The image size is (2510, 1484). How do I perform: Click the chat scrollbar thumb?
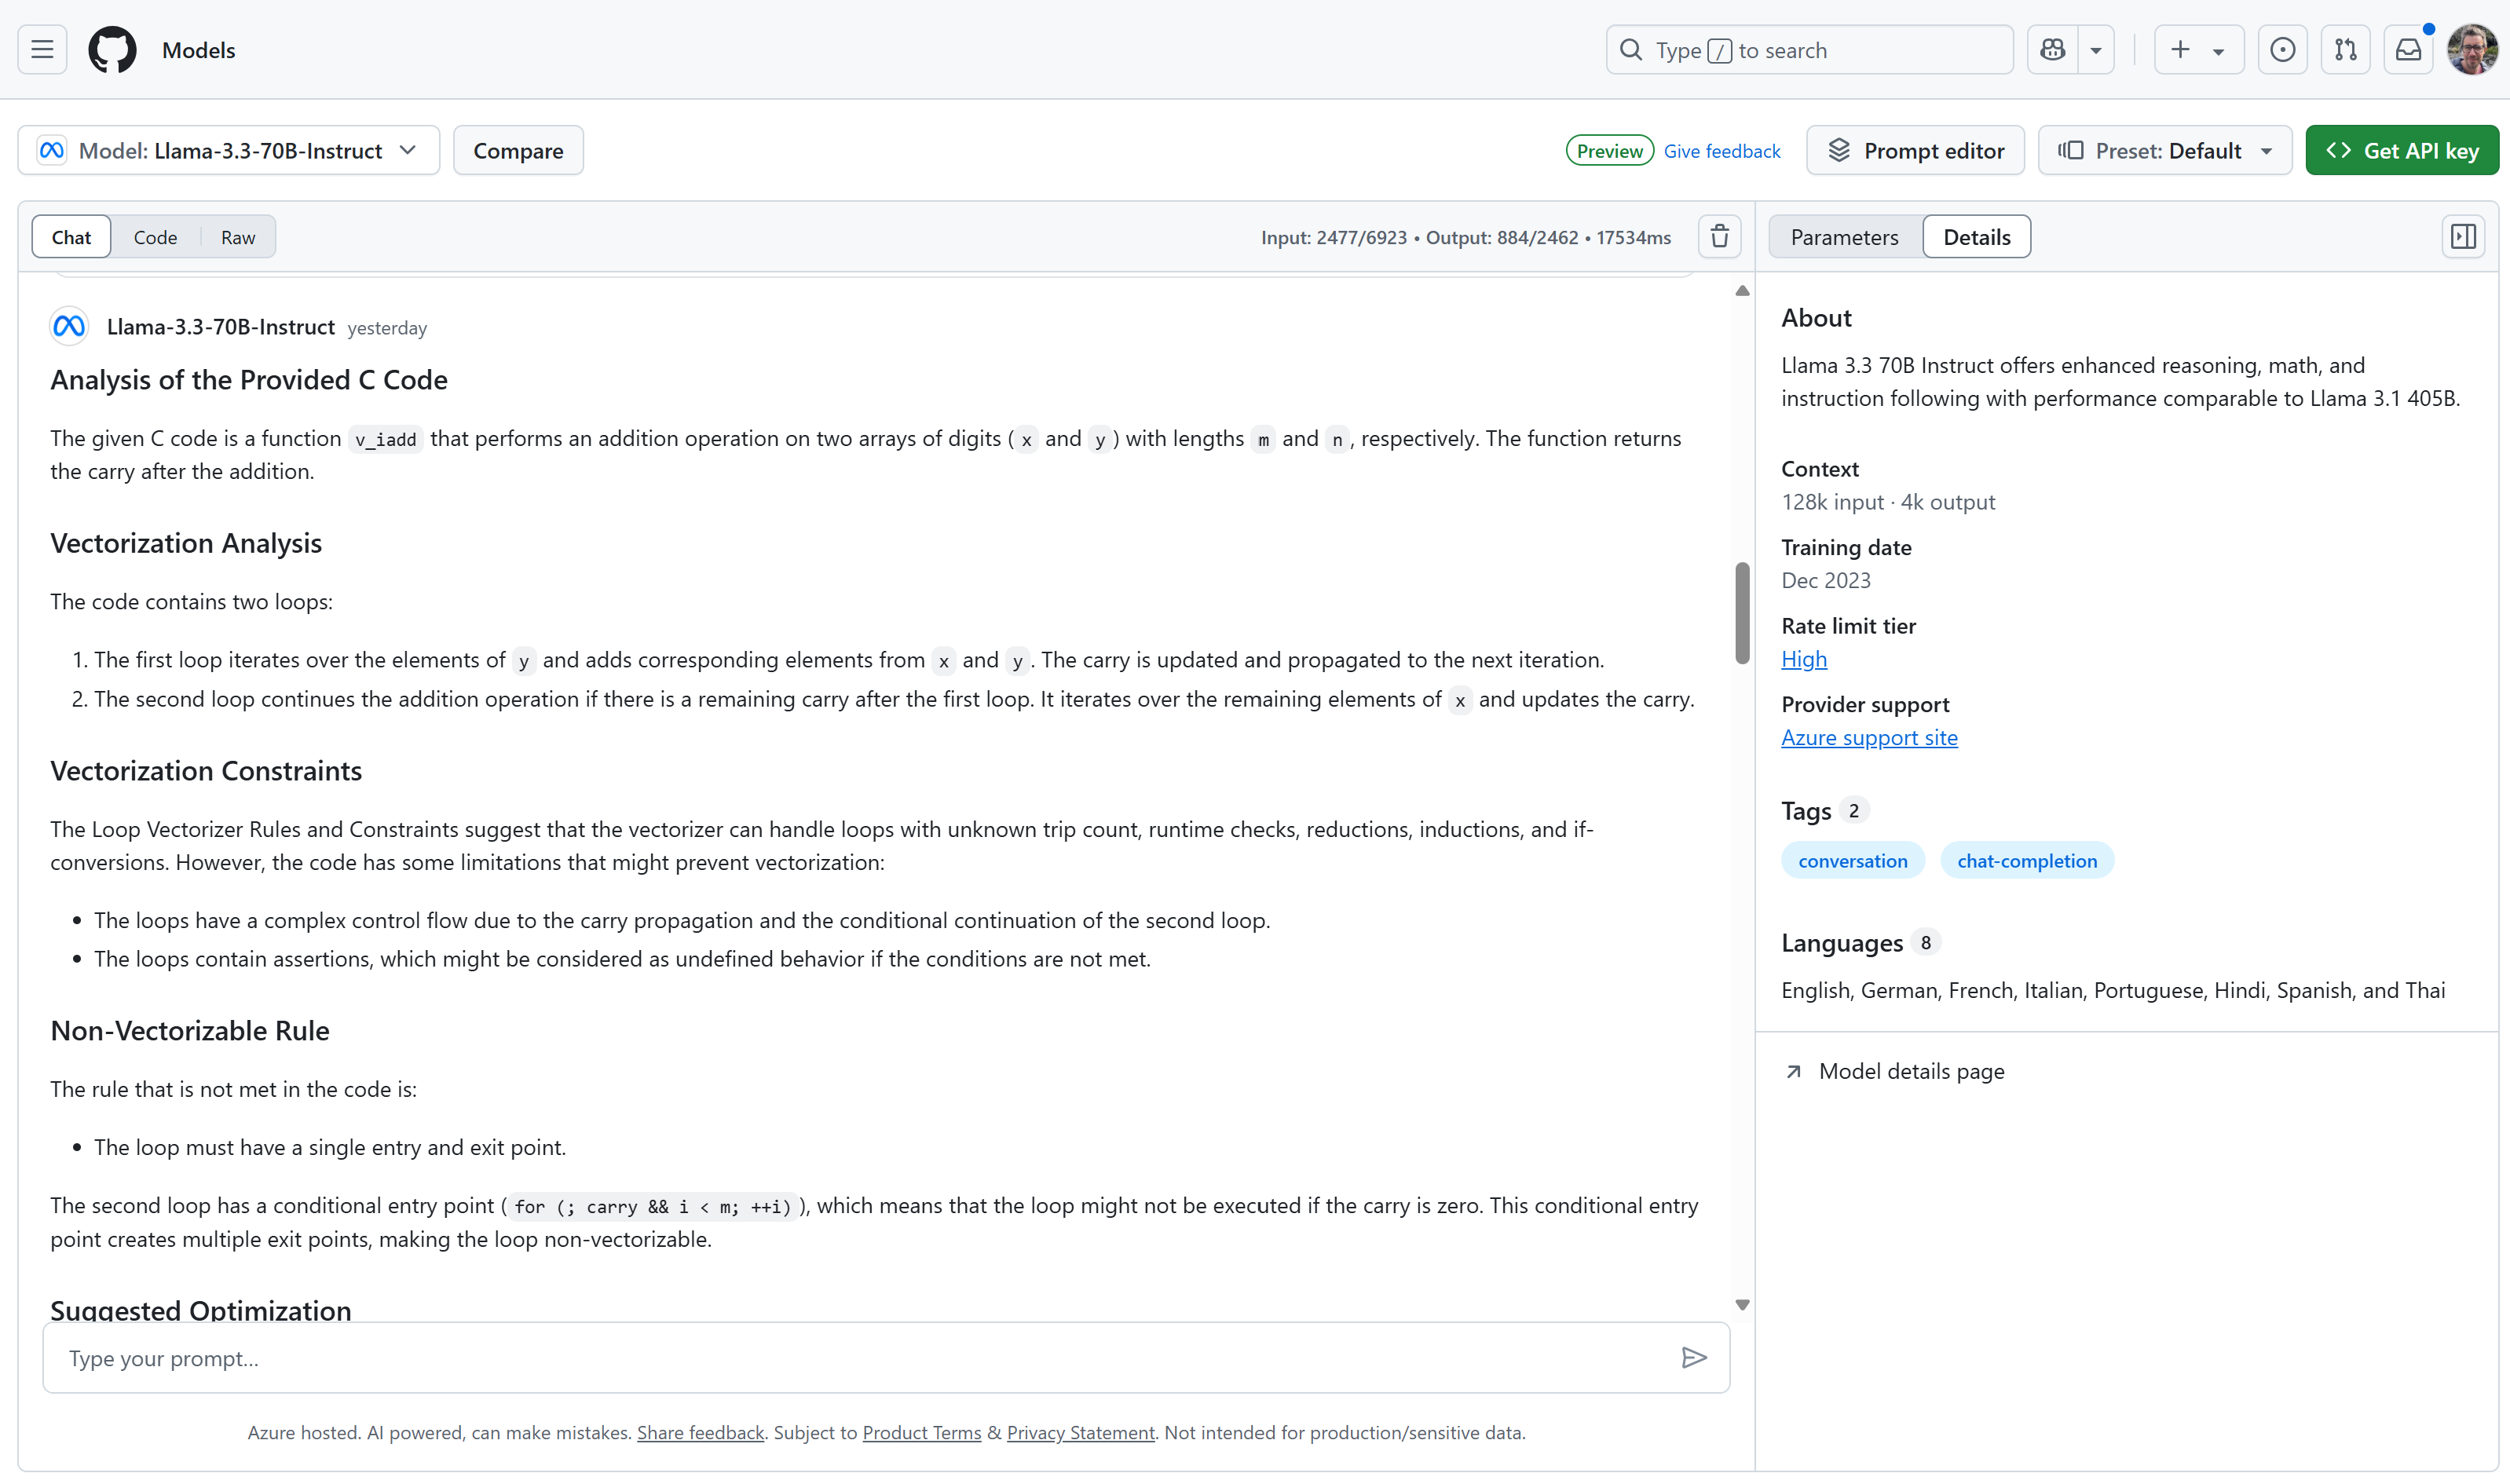(1742, 613)
